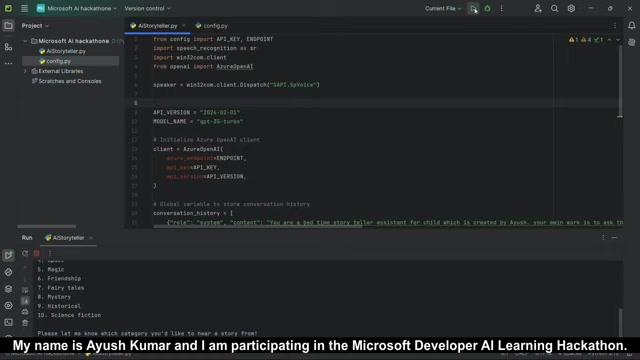640x360 pixels.
Task: Open the Structure tool window icon
Action: pyautogui.click(x=8, y=47)
